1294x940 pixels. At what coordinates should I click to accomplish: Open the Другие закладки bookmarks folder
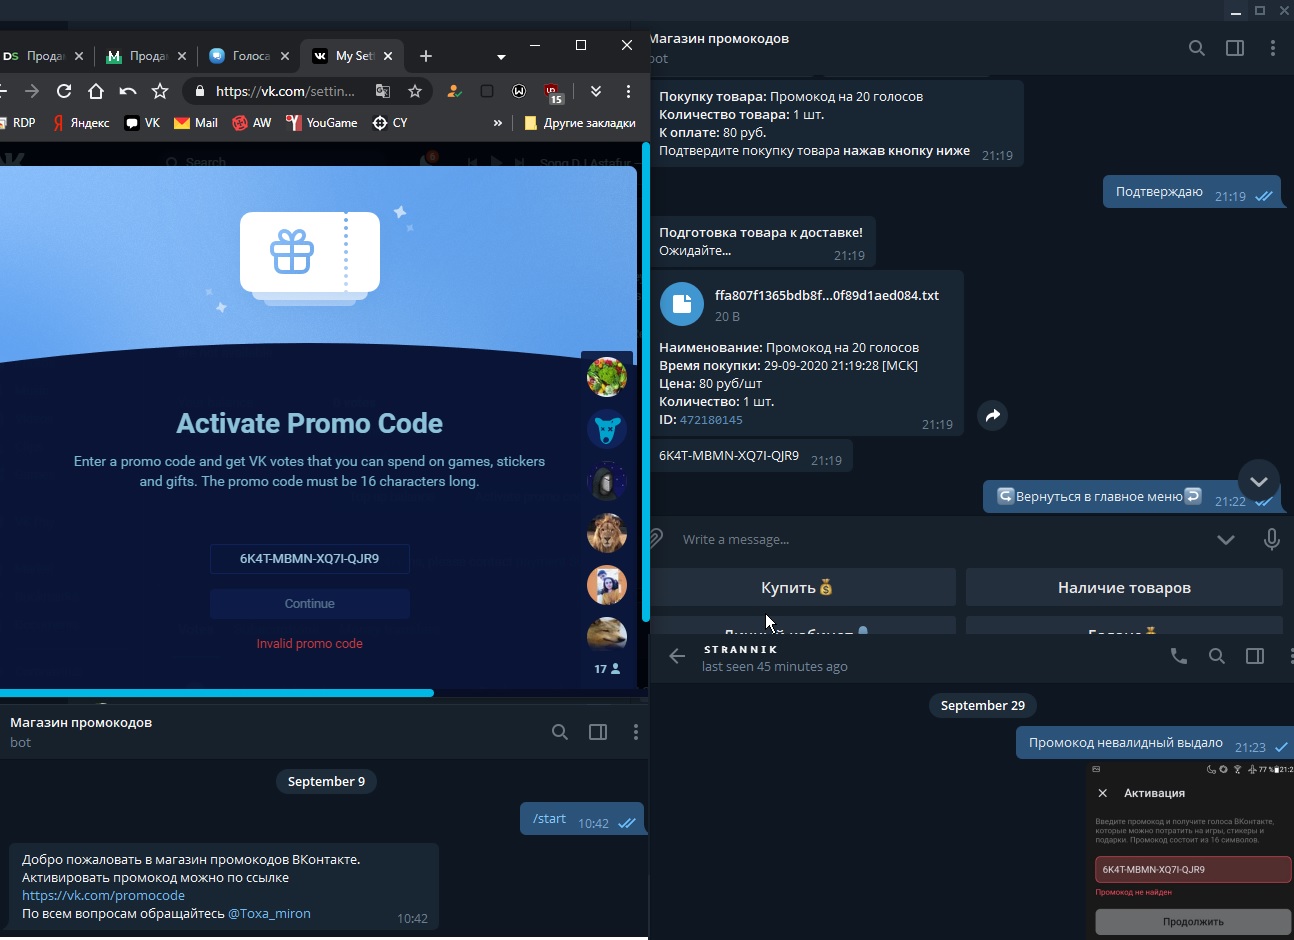pos(579,123)
